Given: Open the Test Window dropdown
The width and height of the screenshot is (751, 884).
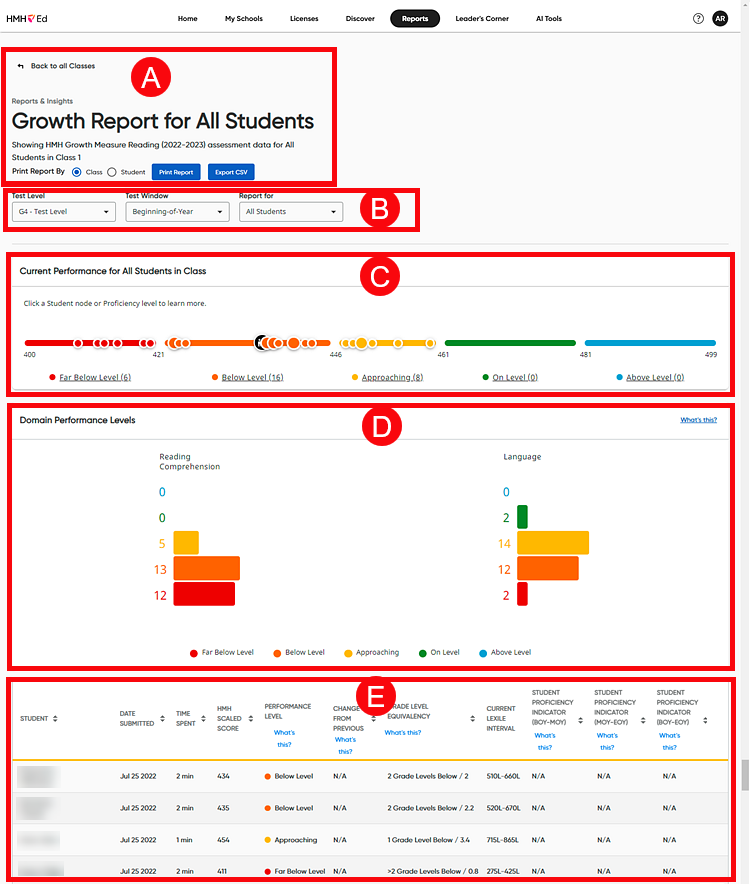Looking at the screenshot, I should (177, 211).
